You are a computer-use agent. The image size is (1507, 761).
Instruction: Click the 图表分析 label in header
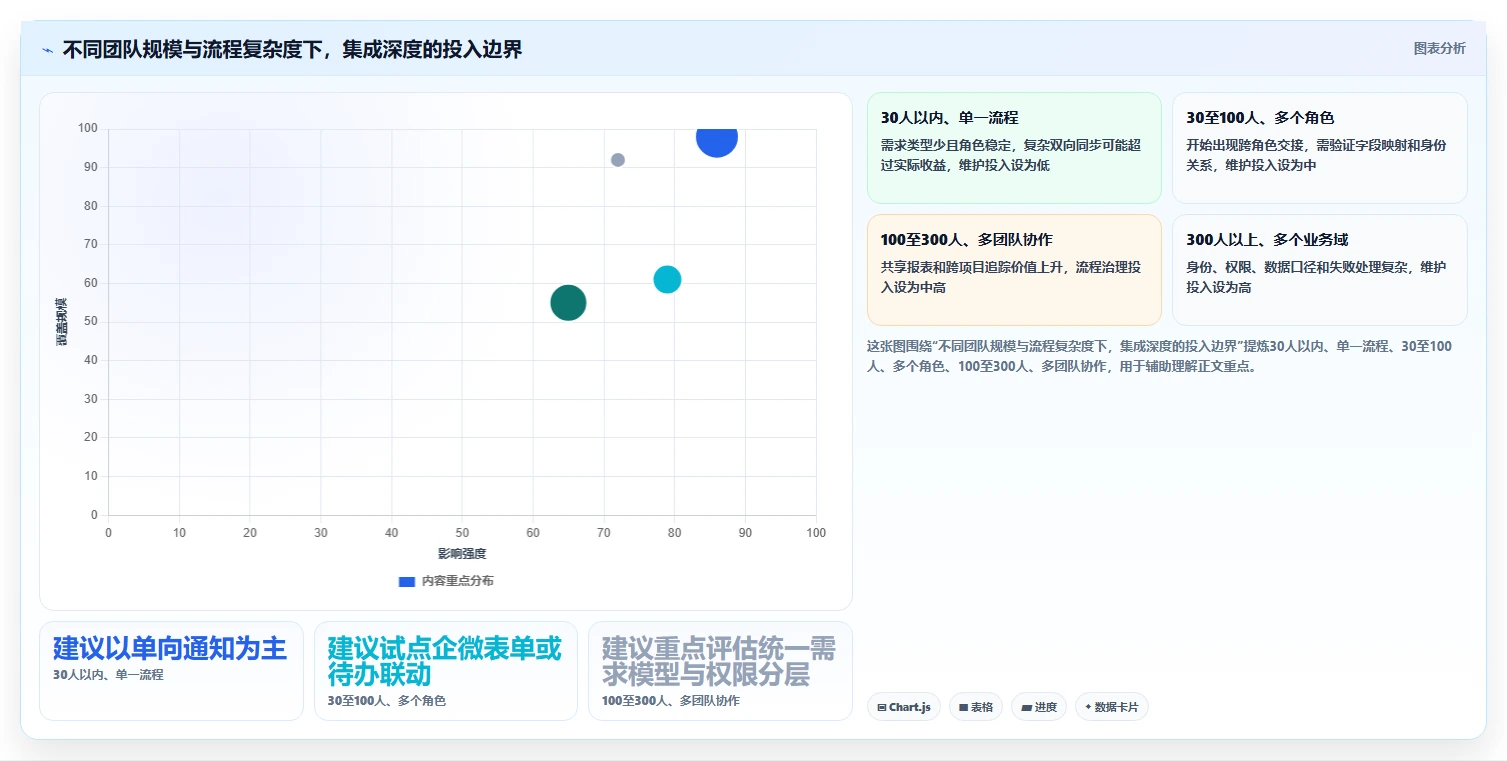point(1439,48)
